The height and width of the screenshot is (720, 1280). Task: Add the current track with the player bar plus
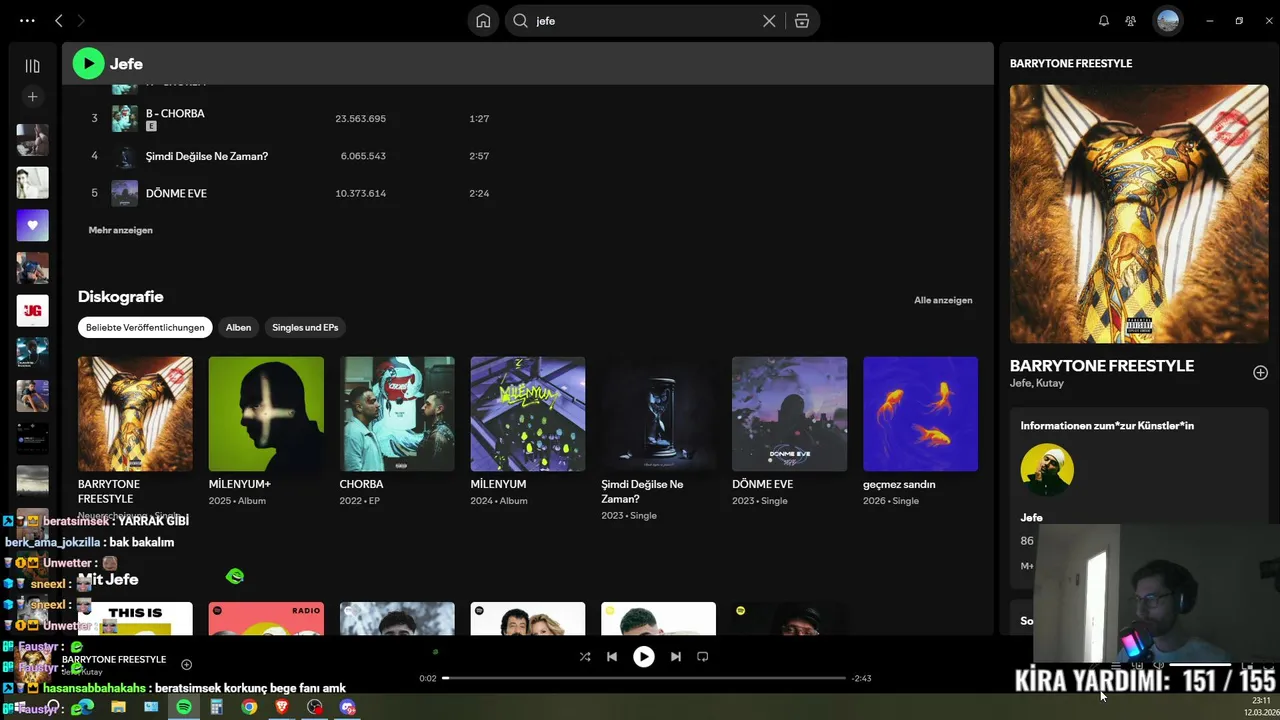186,664
